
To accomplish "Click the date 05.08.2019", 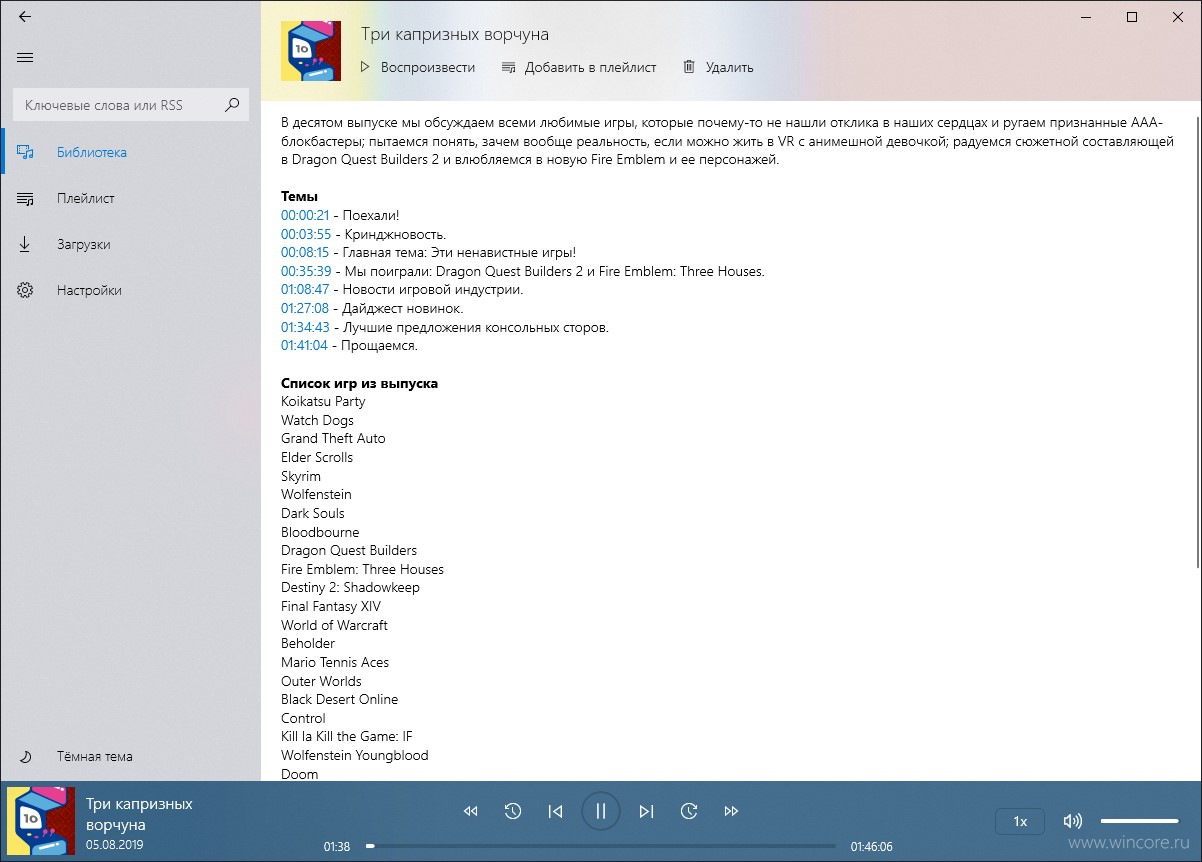I will [x=114, y=845].
